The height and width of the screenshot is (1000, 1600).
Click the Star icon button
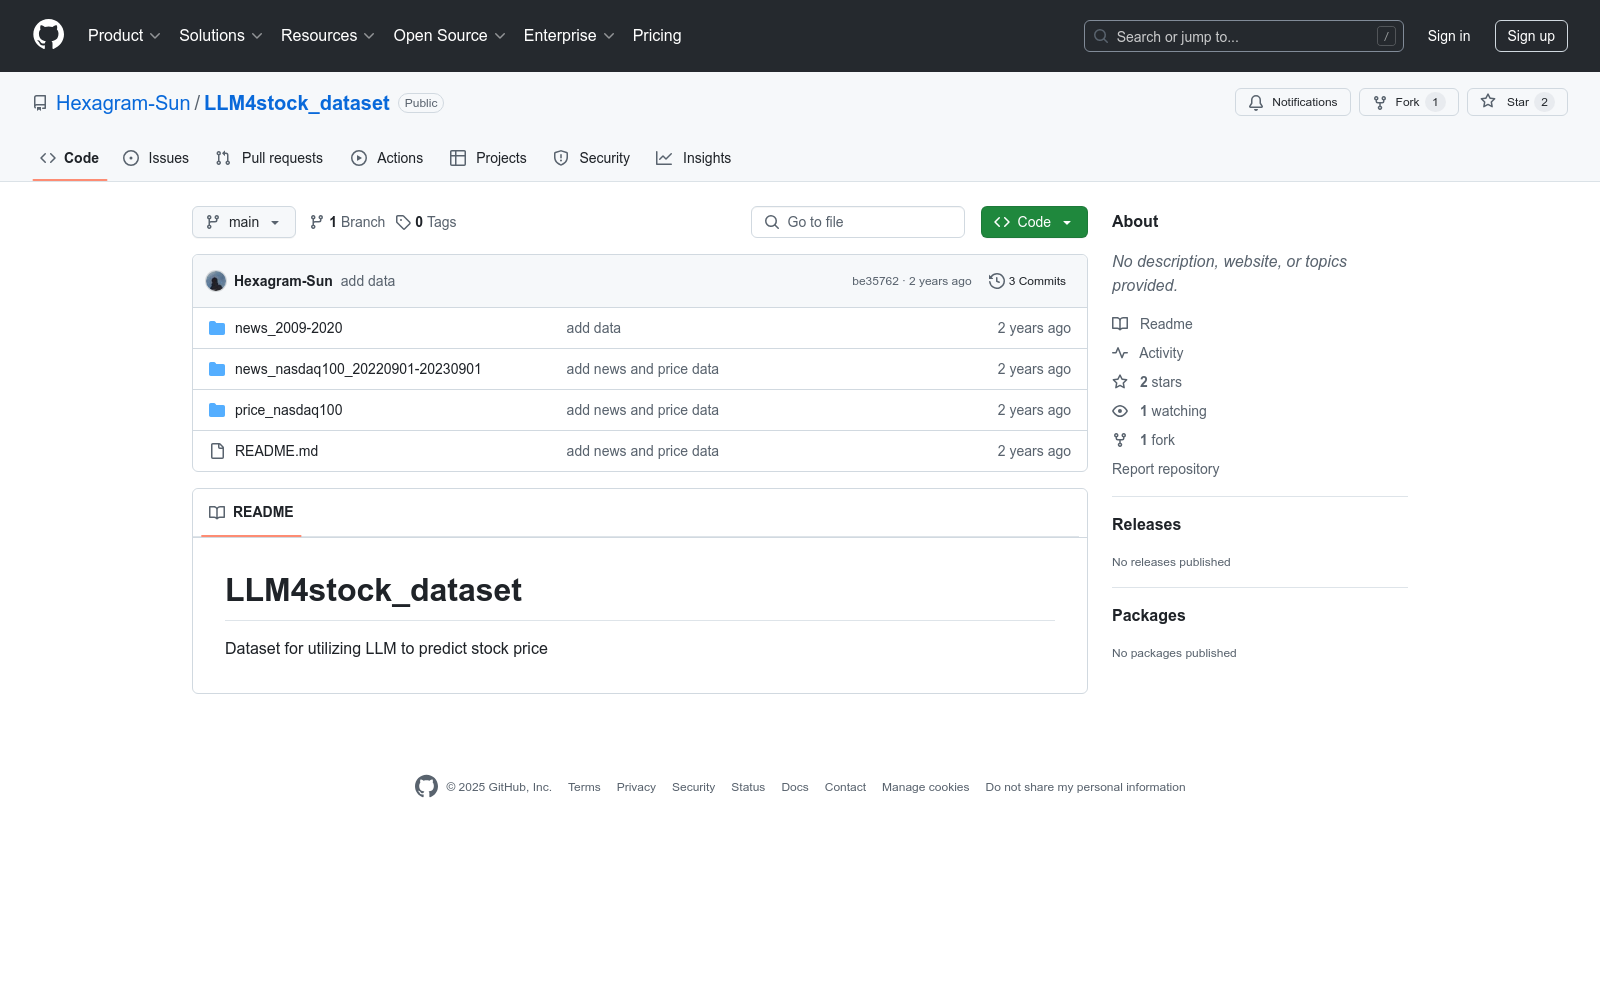click(x=1488, y=102)
